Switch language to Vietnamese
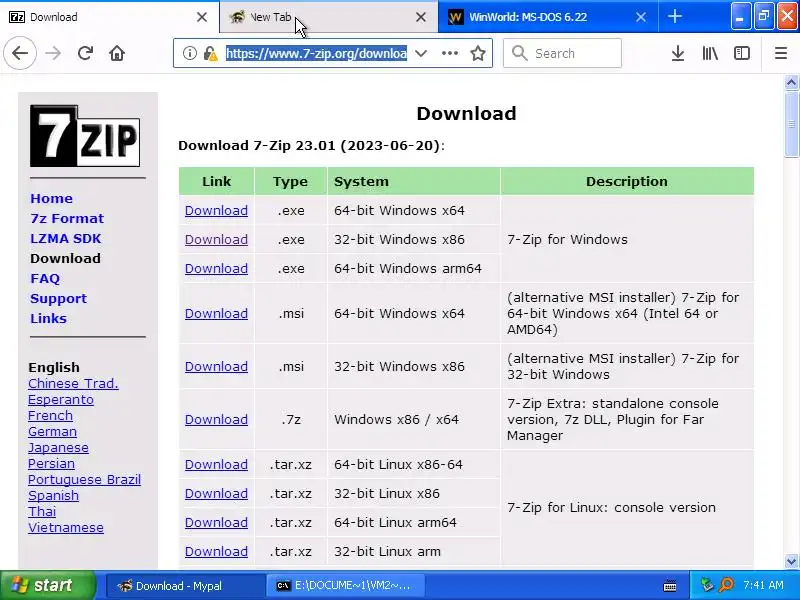 tap(66, 528)
